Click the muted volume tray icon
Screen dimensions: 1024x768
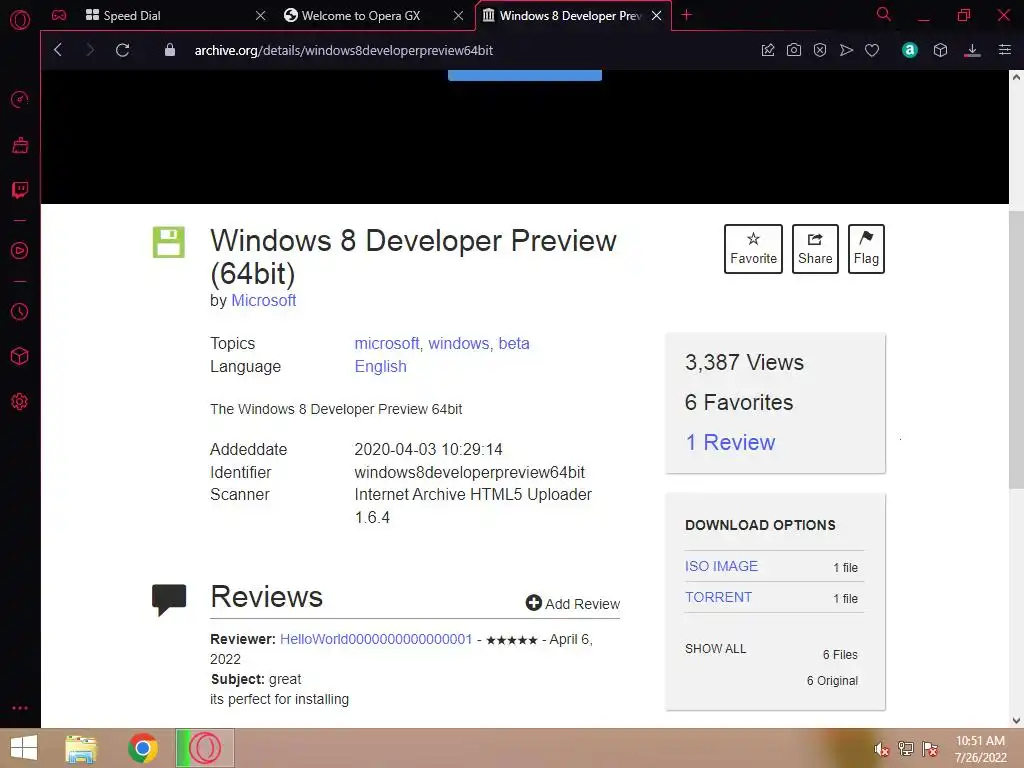881,749
